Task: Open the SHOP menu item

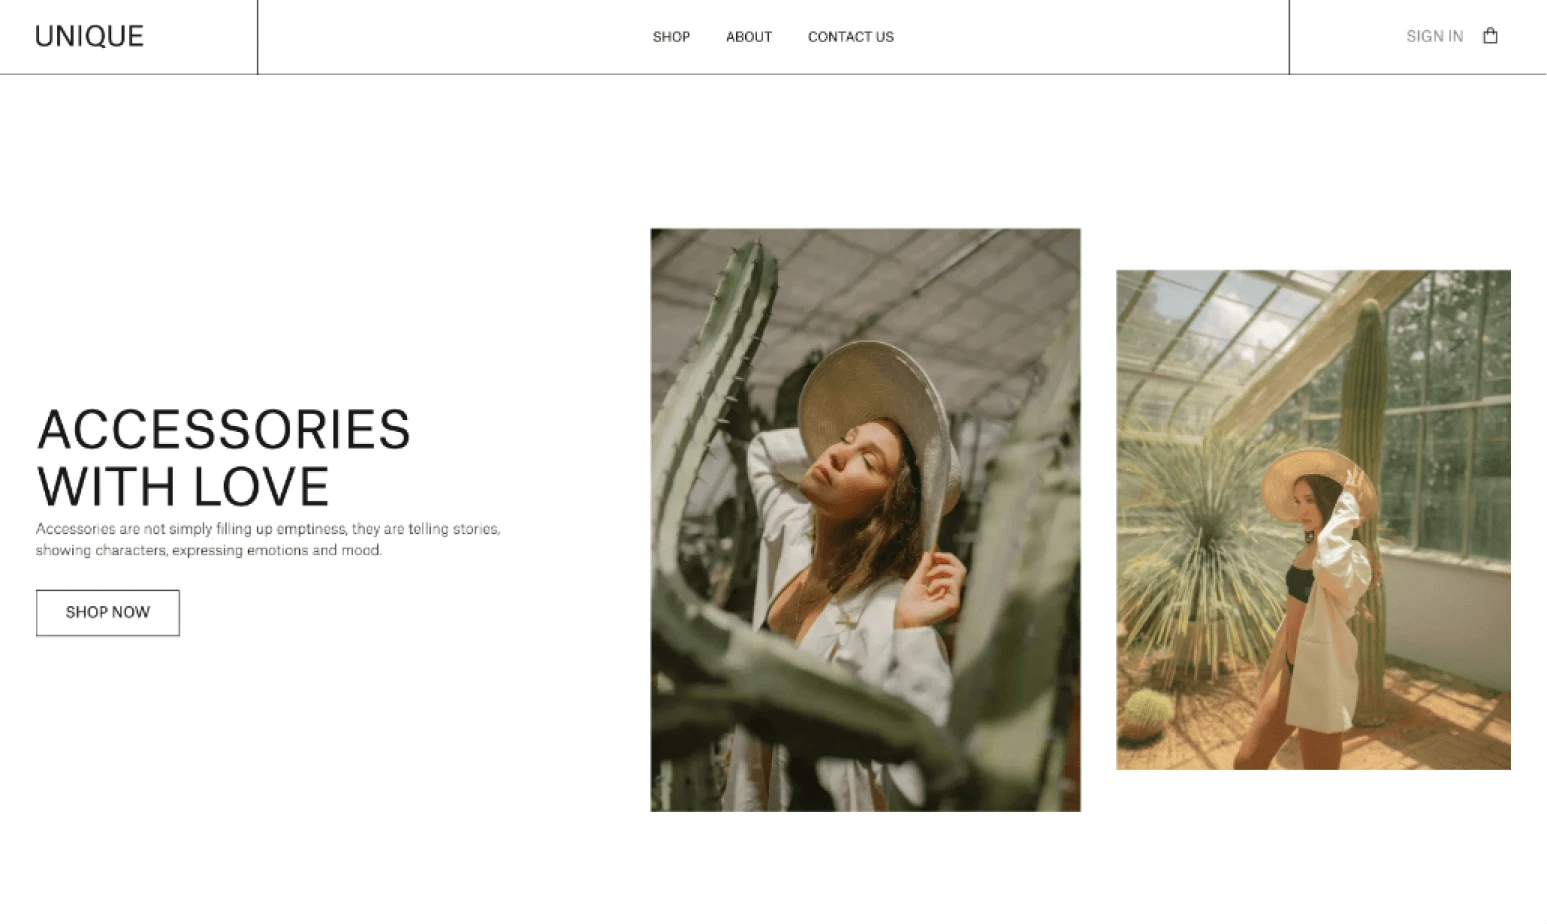Action: 671,37
